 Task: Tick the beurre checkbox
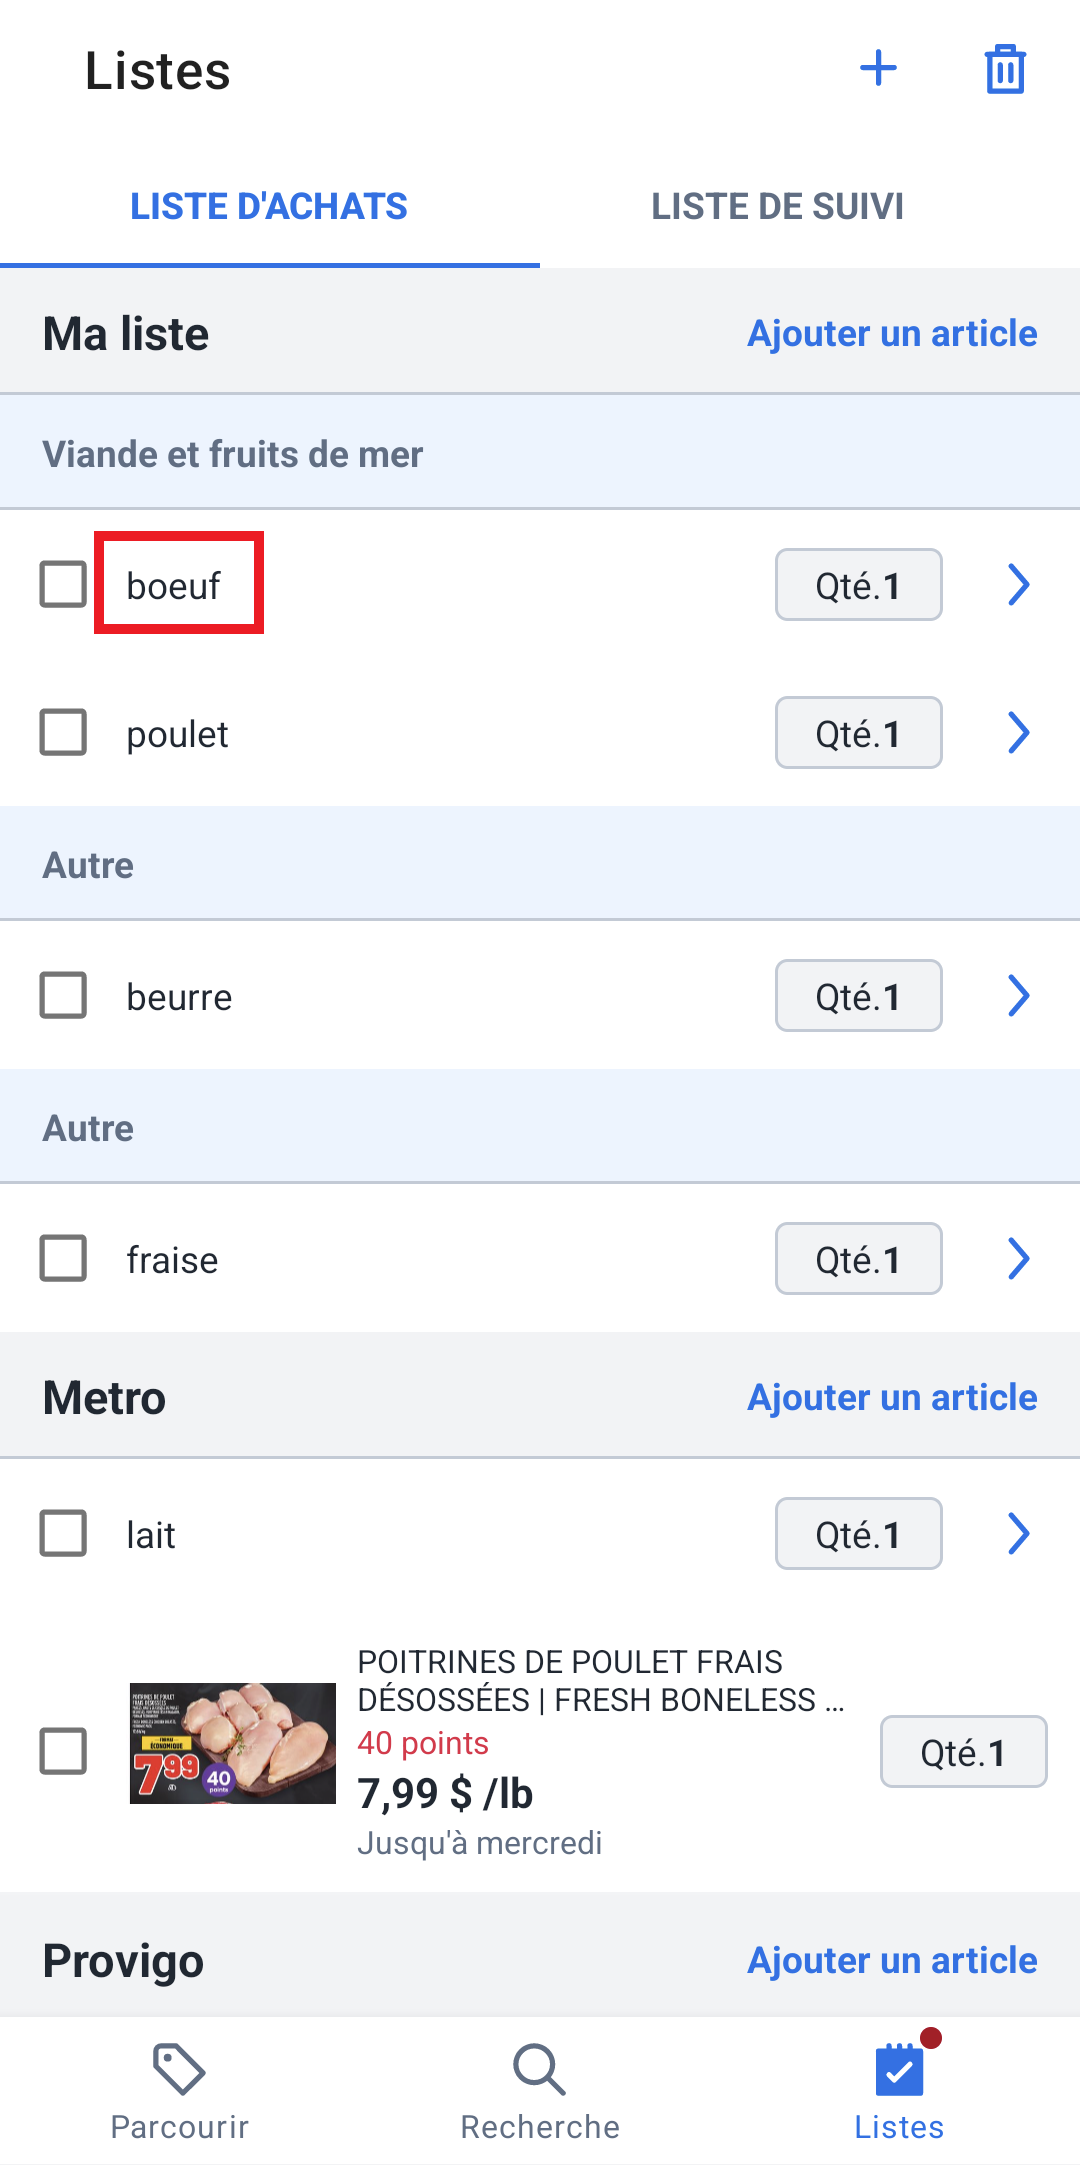click(63, 995)
